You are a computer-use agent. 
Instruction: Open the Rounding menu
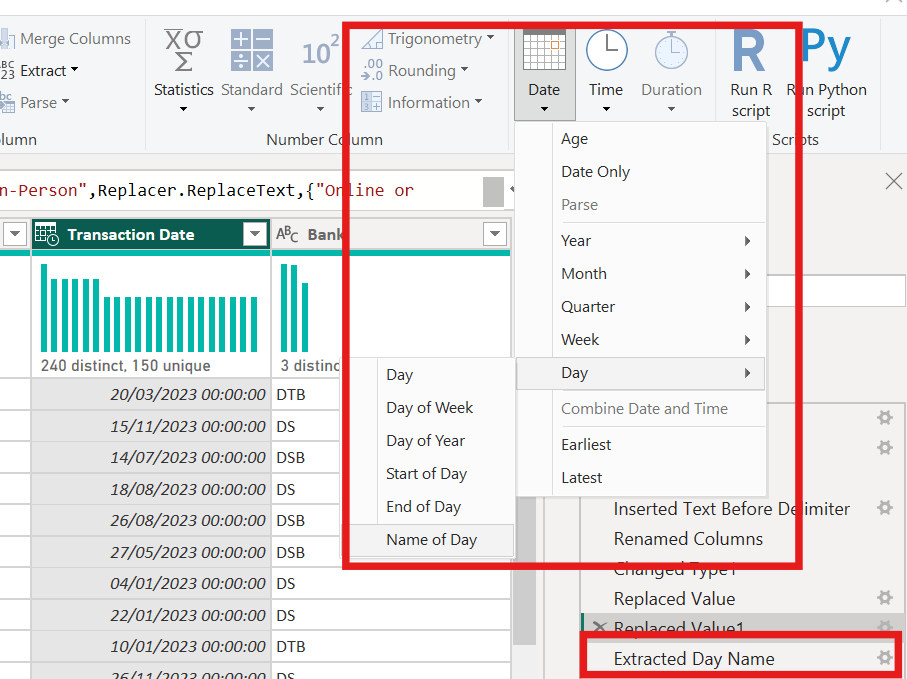click(415, 71)
